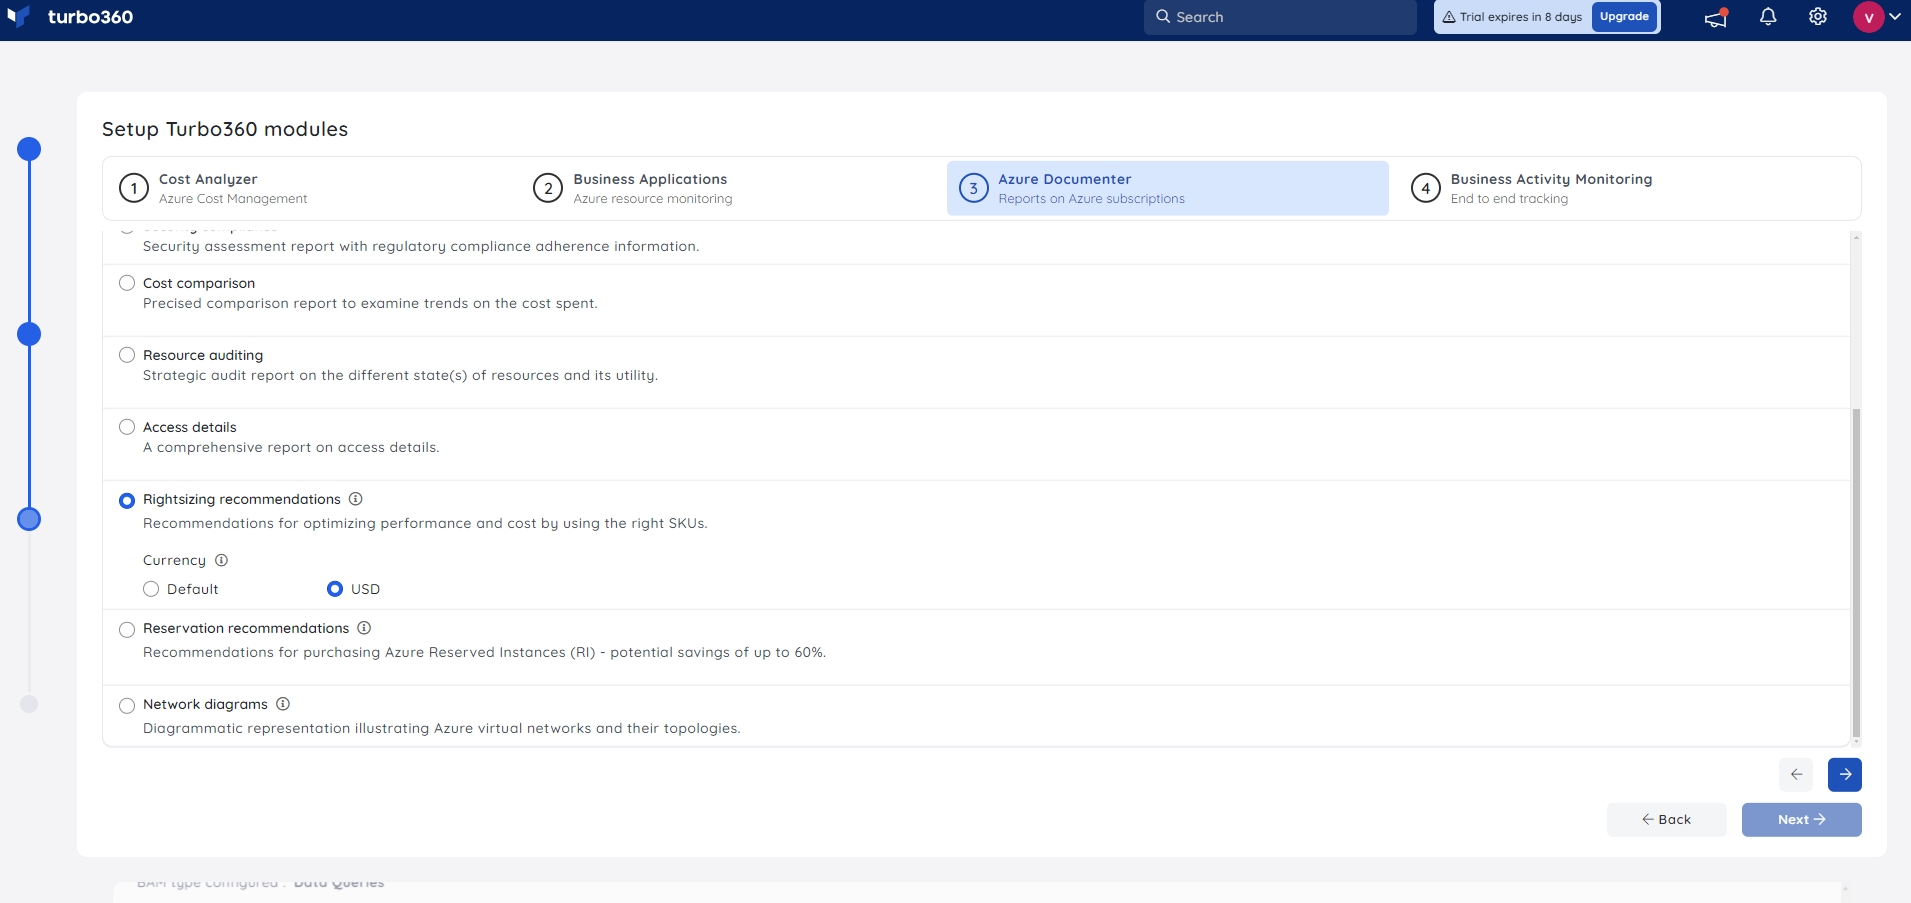The height and width of the screenshot is (903, 1911).
Task: Choose Default currency radio button
Action: [151, 589]
